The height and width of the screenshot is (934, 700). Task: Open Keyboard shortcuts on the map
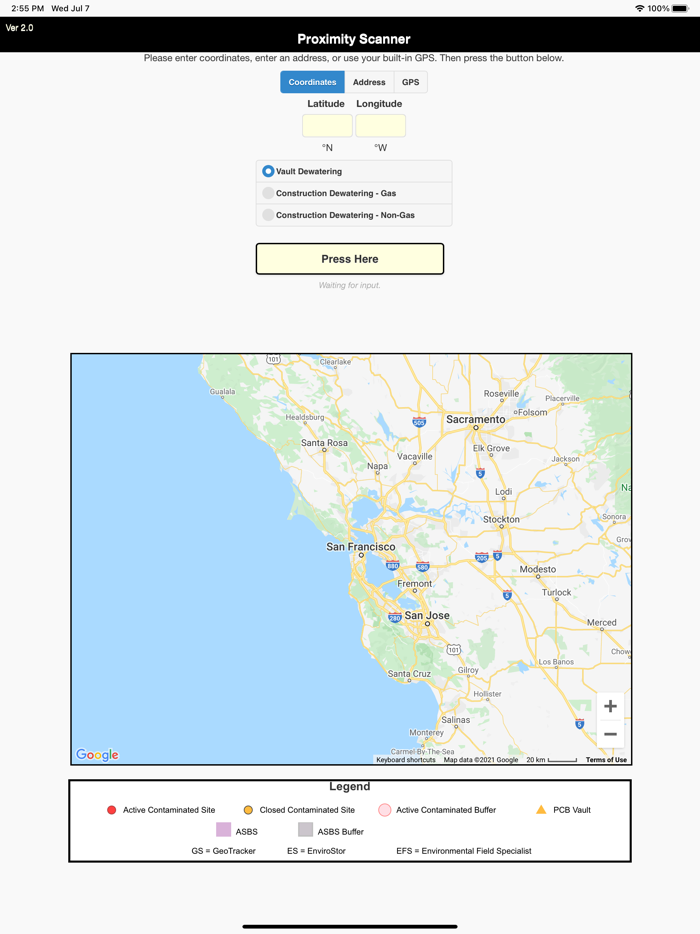[x=406, y=759]
